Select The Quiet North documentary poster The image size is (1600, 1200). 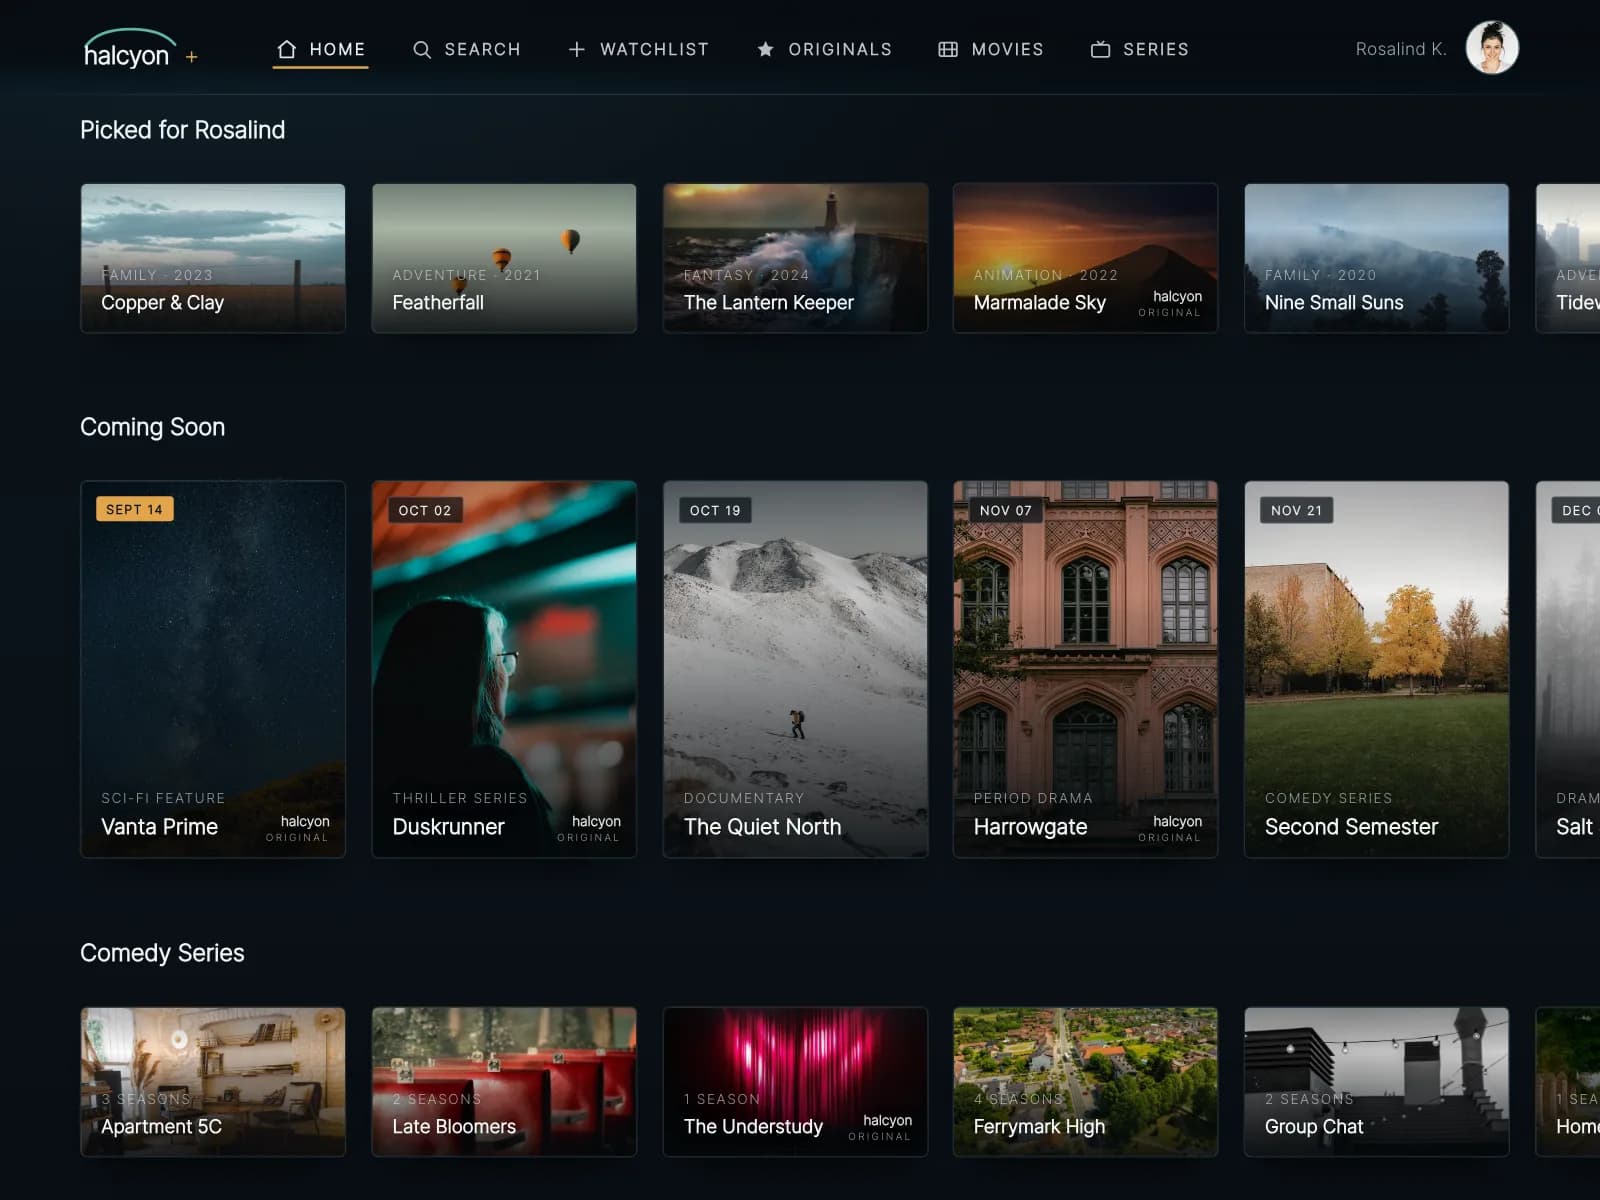tap(795, 669)
